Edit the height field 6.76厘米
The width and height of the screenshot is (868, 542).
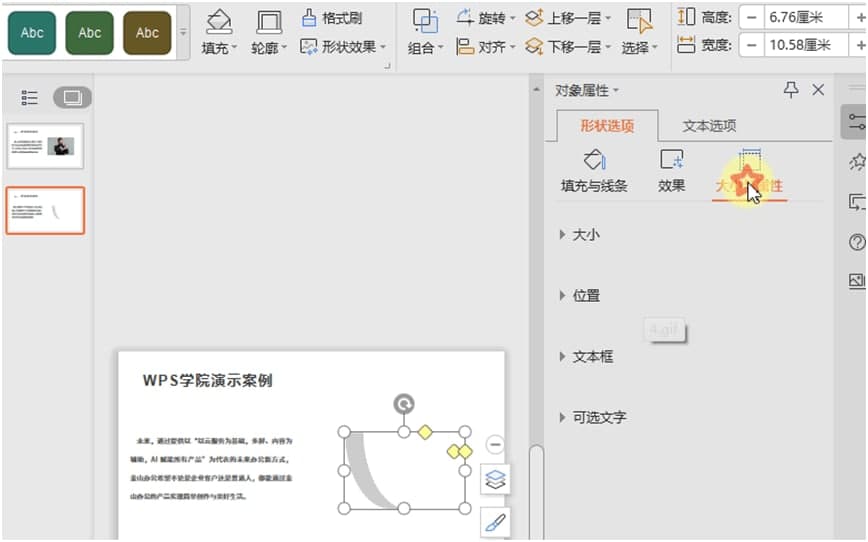coord(805,18)
